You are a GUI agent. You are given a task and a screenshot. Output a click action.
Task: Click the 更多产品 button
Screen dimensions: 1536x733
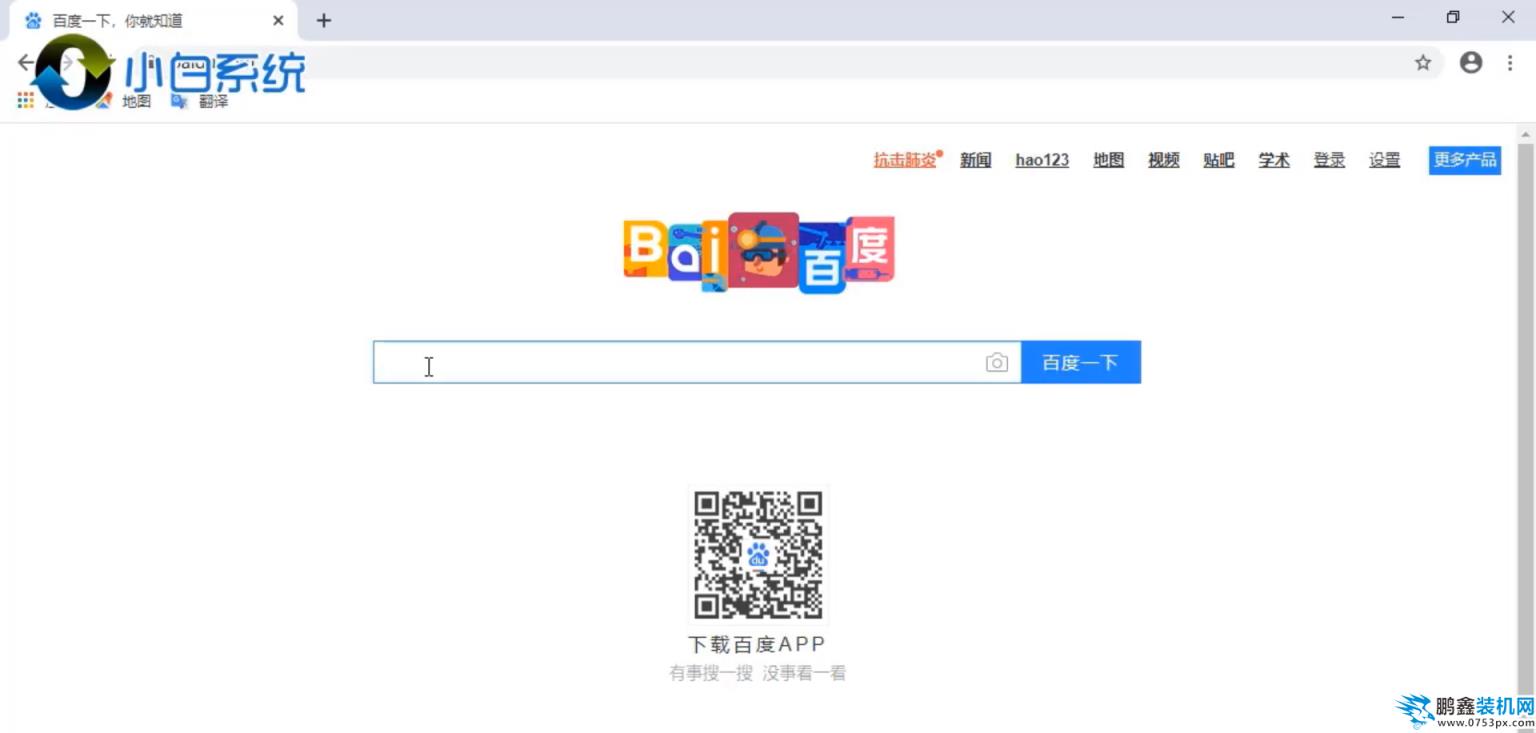click(x=1465, y=159)
